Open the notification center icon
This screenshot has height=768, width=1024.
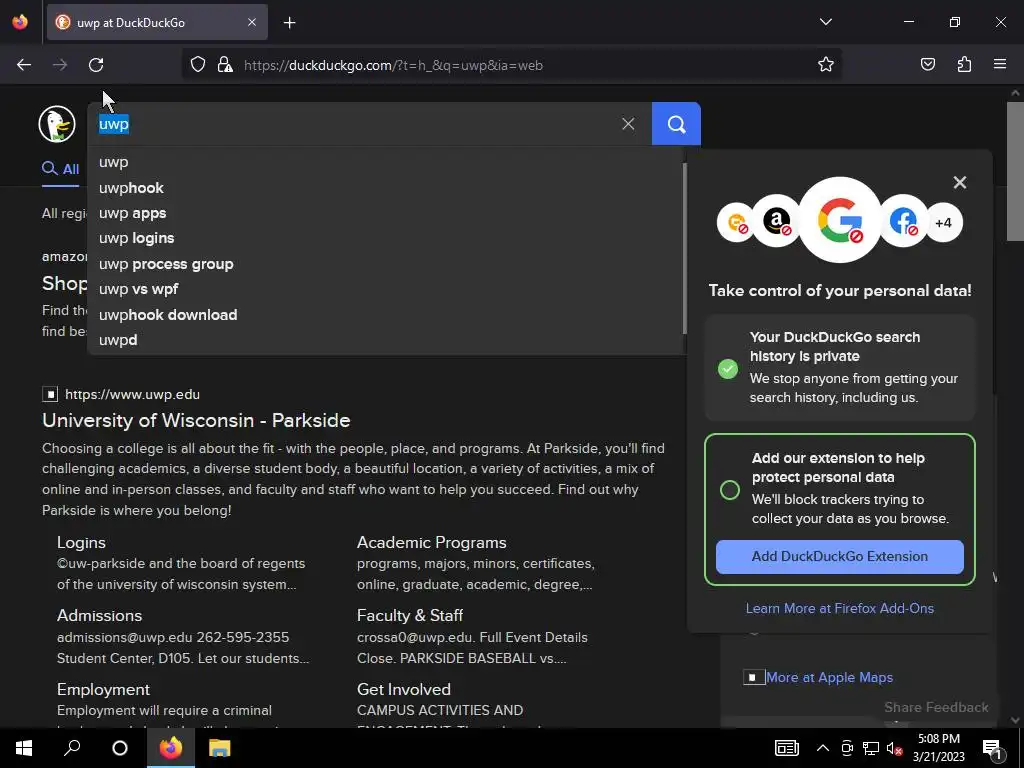click(x=991, y=749)
